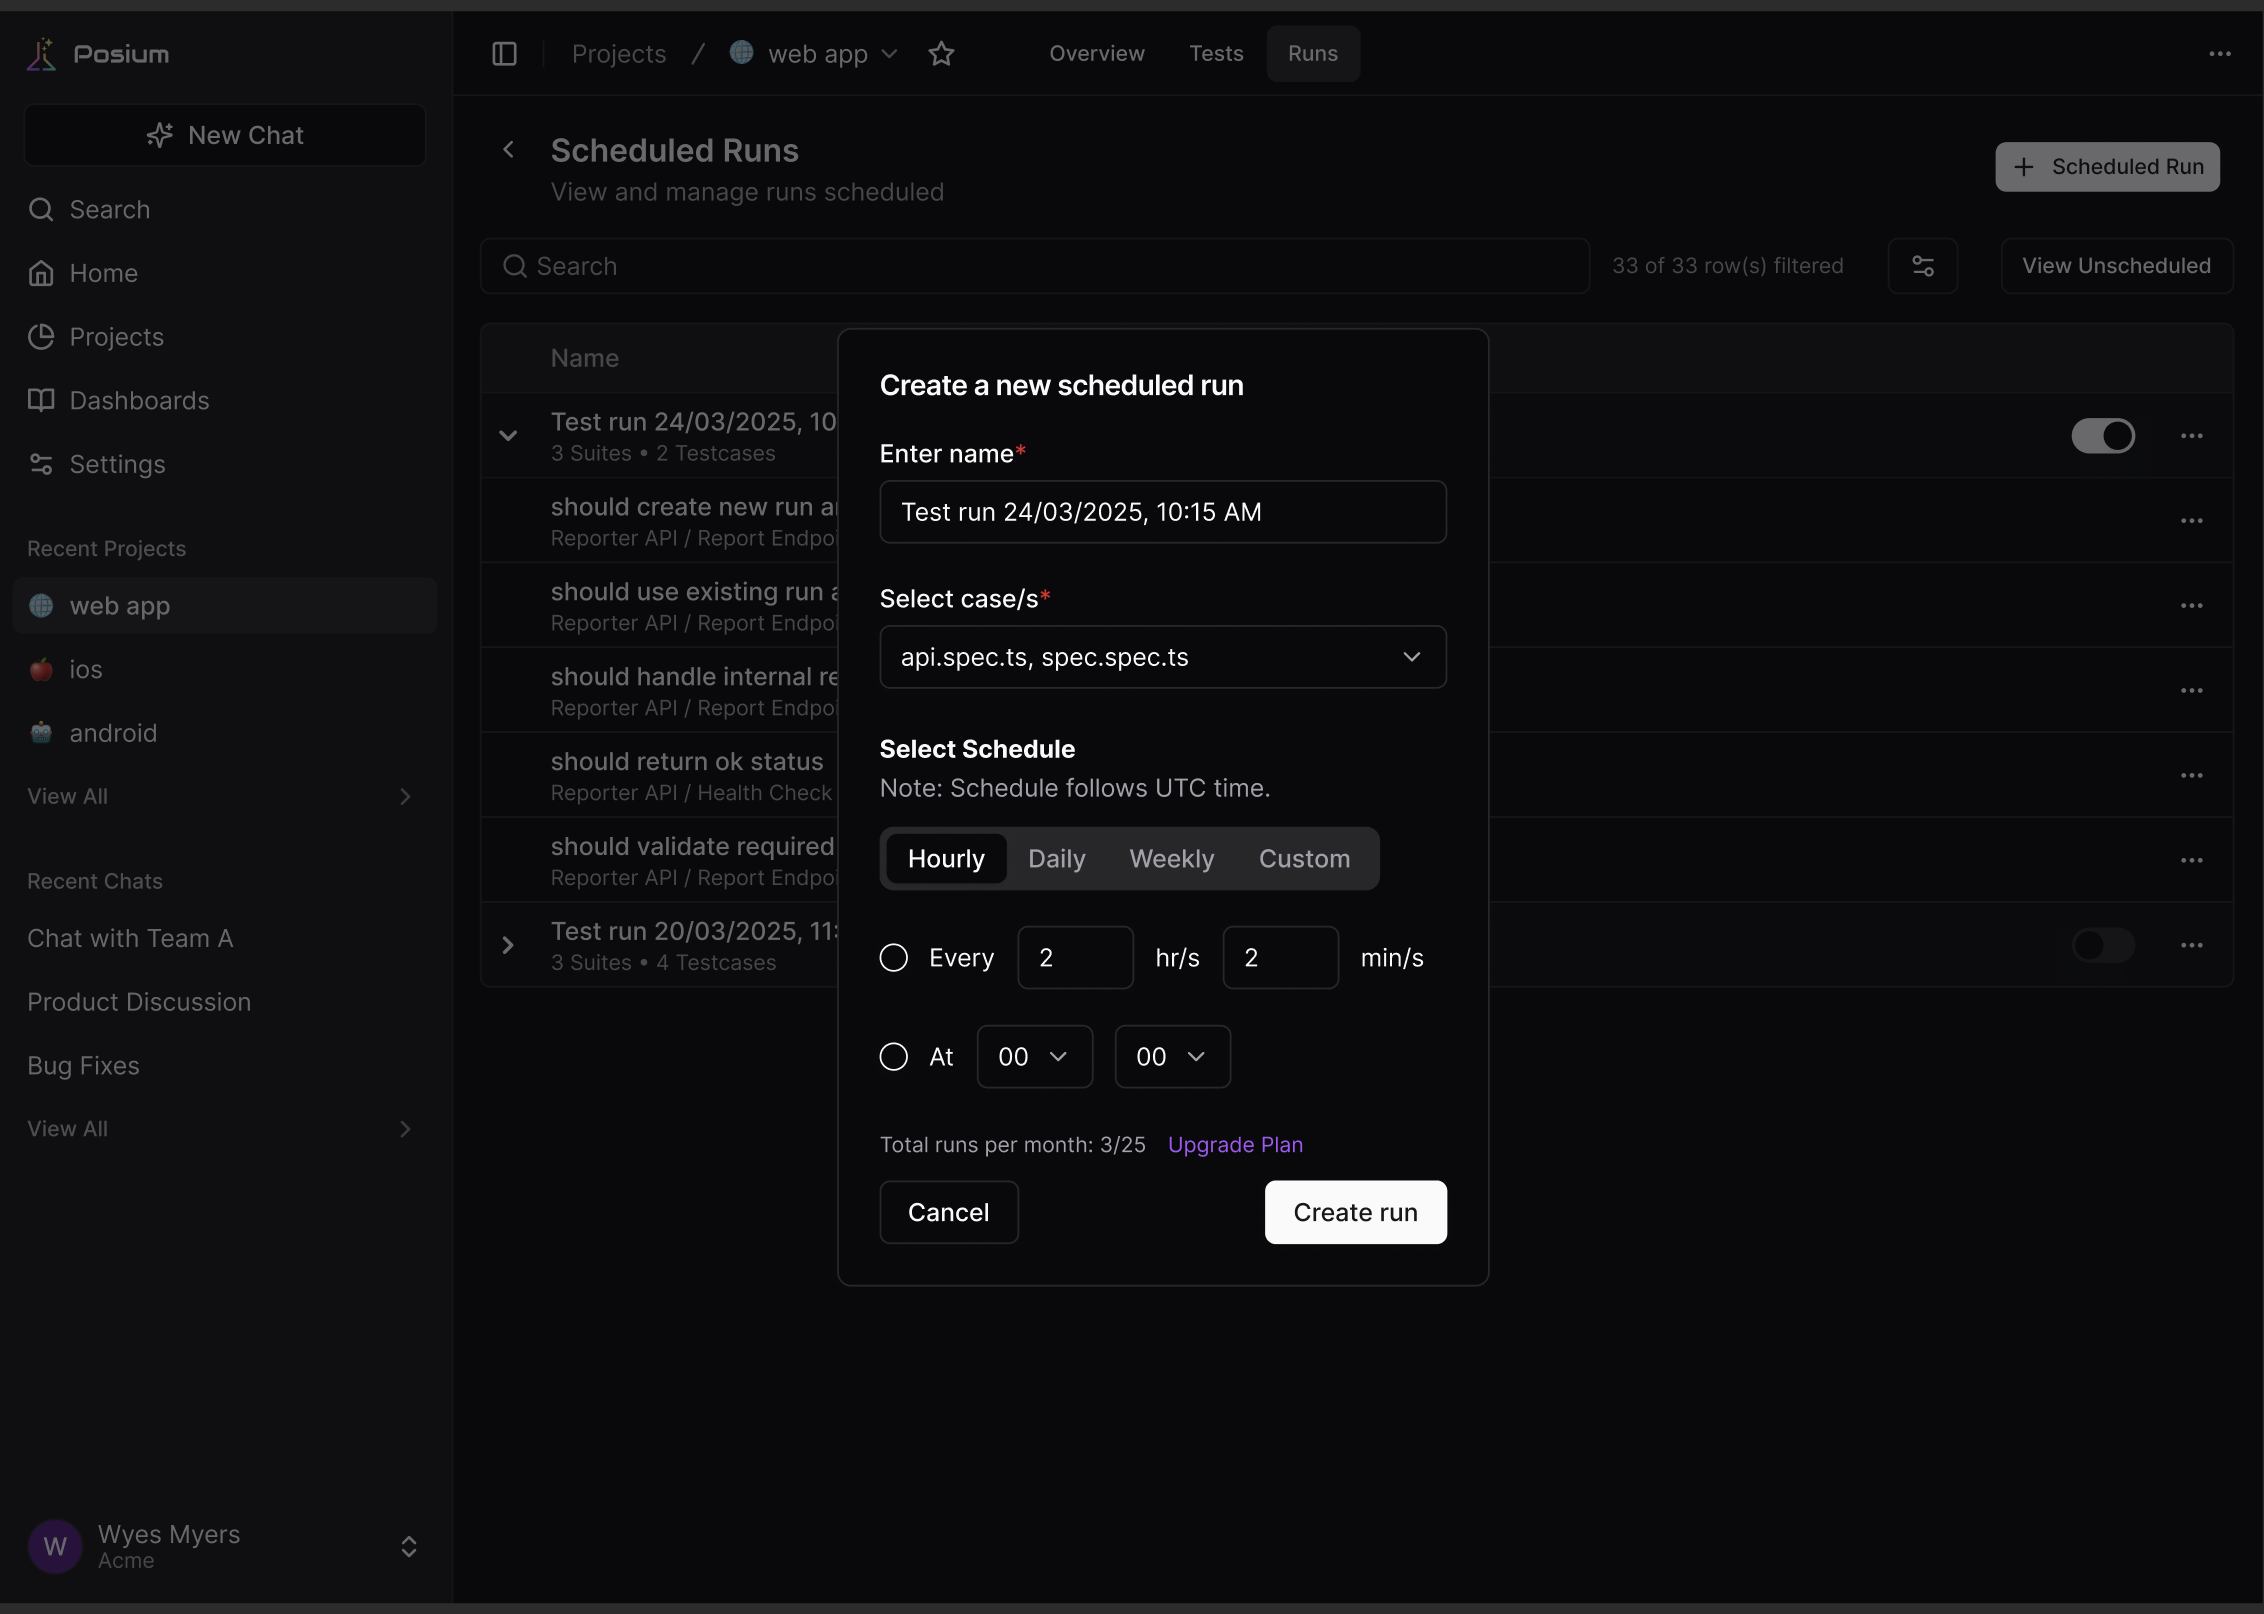
Task: Toggle the sidebar panel icon
Action: coord(505,54)
